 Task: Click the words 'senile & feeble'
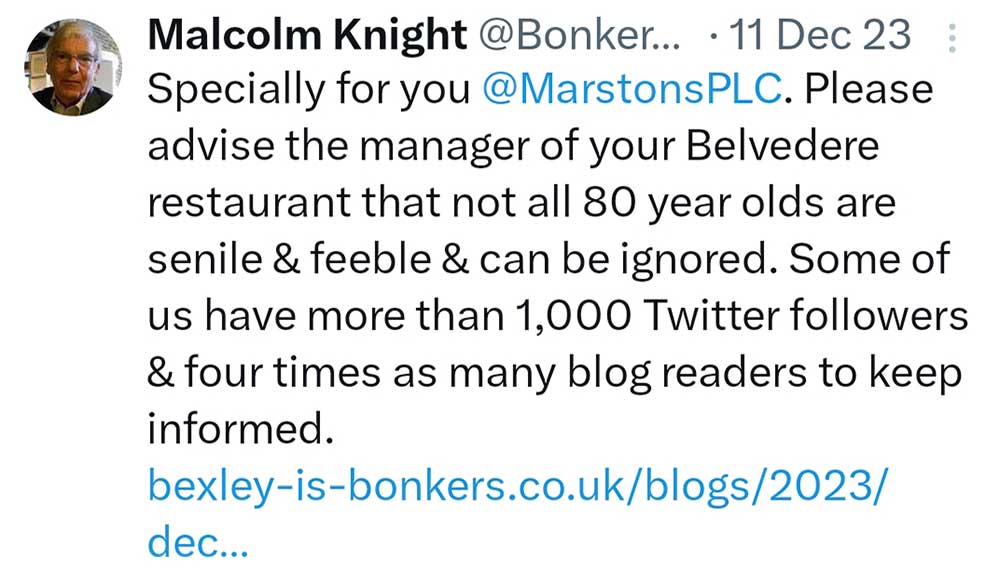pos(291,261)
